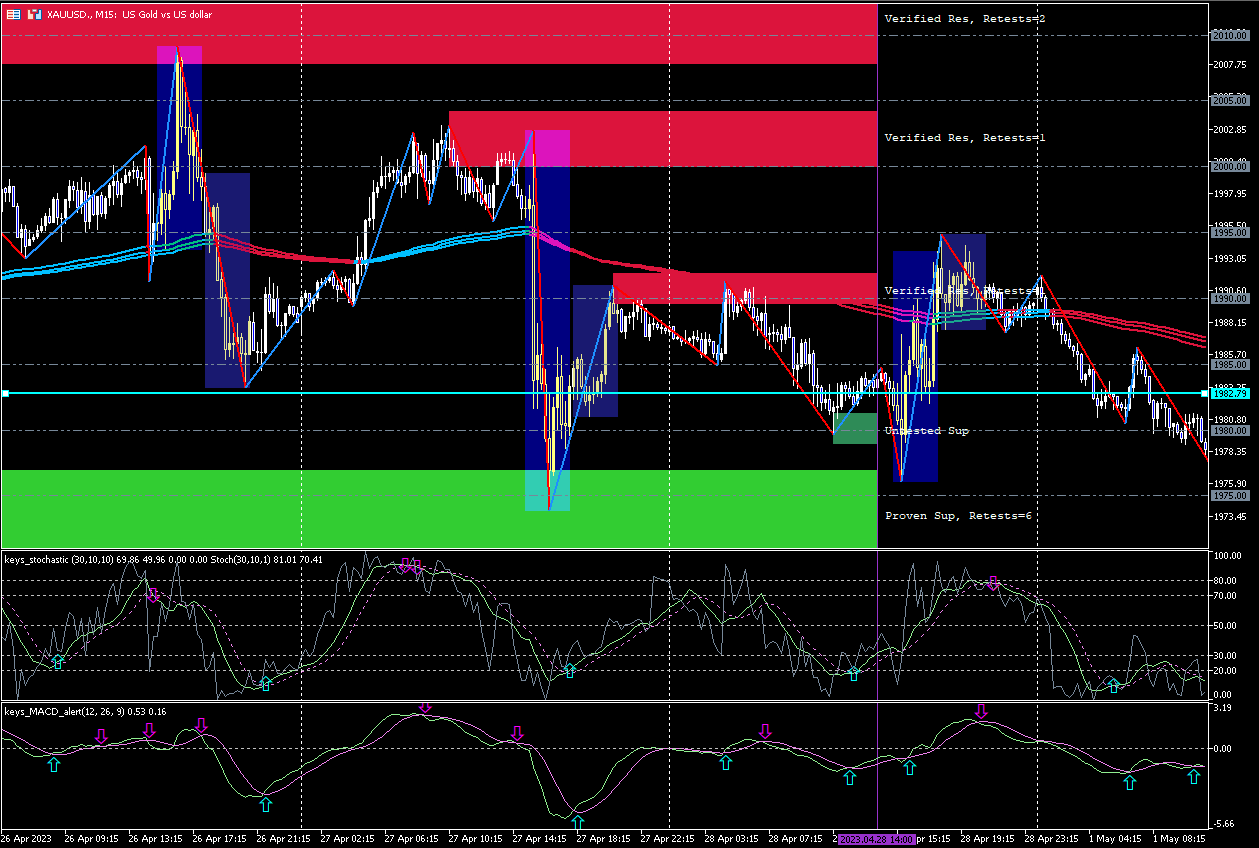This screenshot has width=1259, height=848.
Task: Click the rightmost cyan up arrow in stochastic panel
Action: coord(1114,686)
